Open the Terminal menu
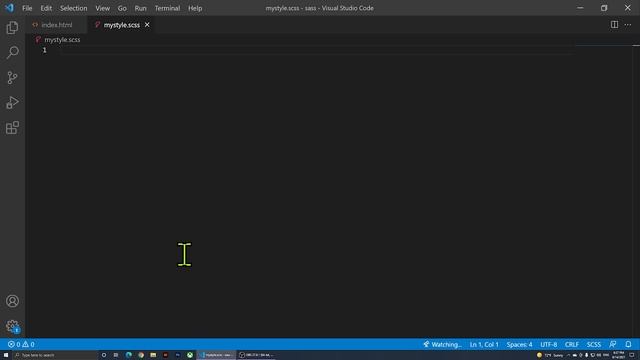The image size is (640, 360). (x=167, y=8)
